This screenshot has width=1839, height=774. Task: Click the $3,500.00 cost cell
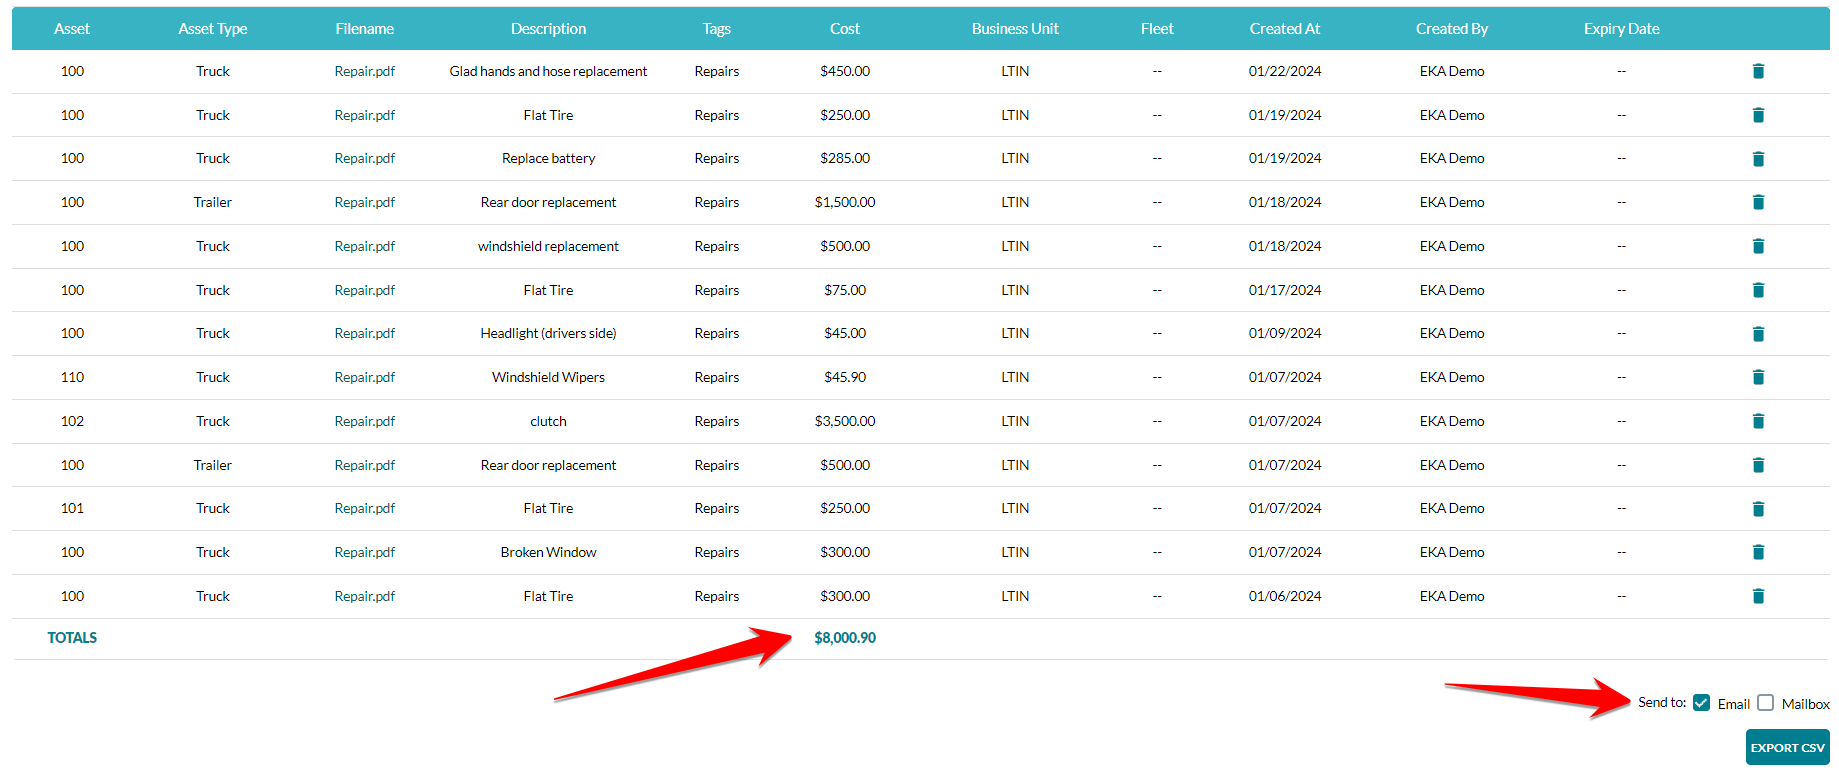click(x=845, y=421)
